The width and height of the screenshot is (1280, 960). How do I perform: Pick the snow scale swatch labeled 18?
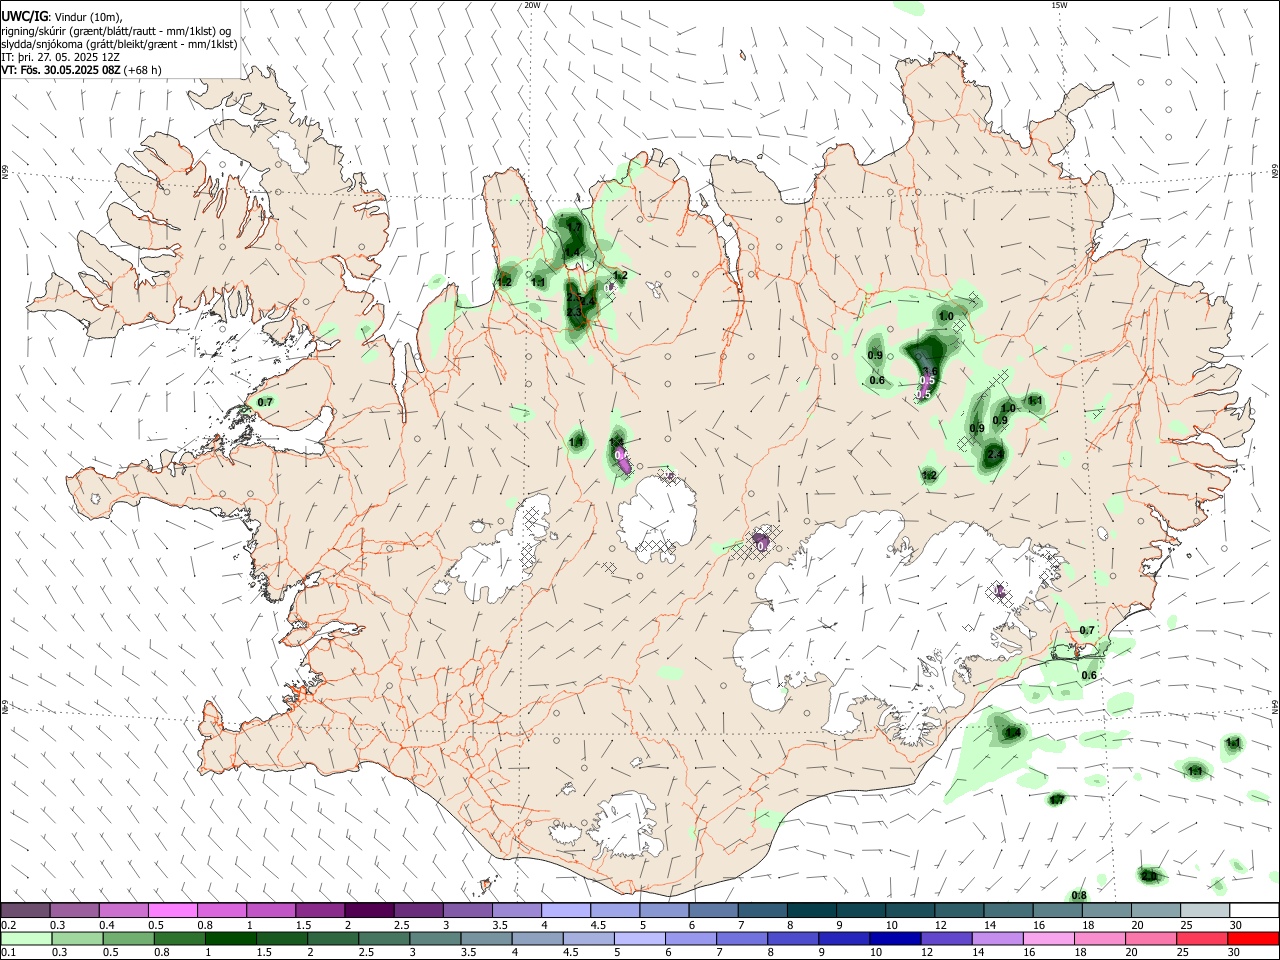(1105, 910)
